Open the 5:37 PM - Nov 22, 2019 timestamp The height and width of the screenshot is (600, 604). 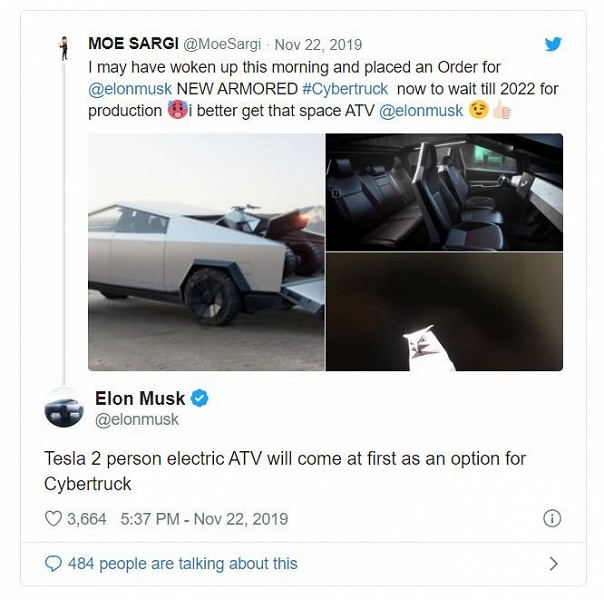click(204, 519)
